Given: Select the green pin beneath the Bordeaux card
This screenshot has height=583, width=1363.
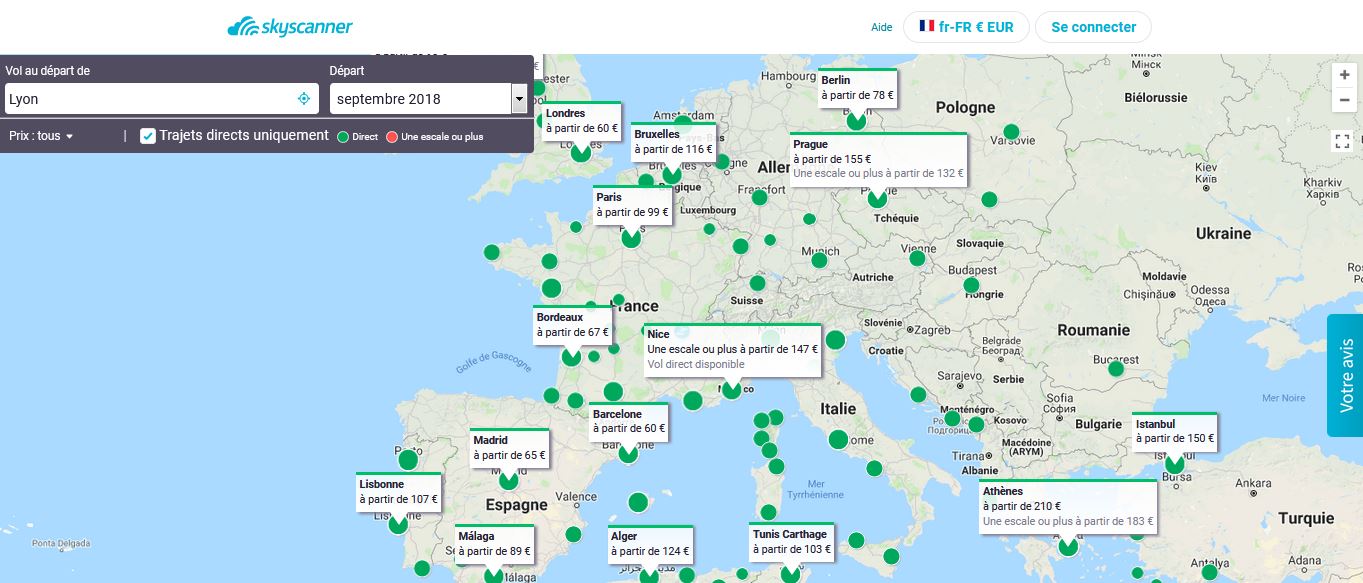Looking at the screenshot, I should (x=572, y=356).
